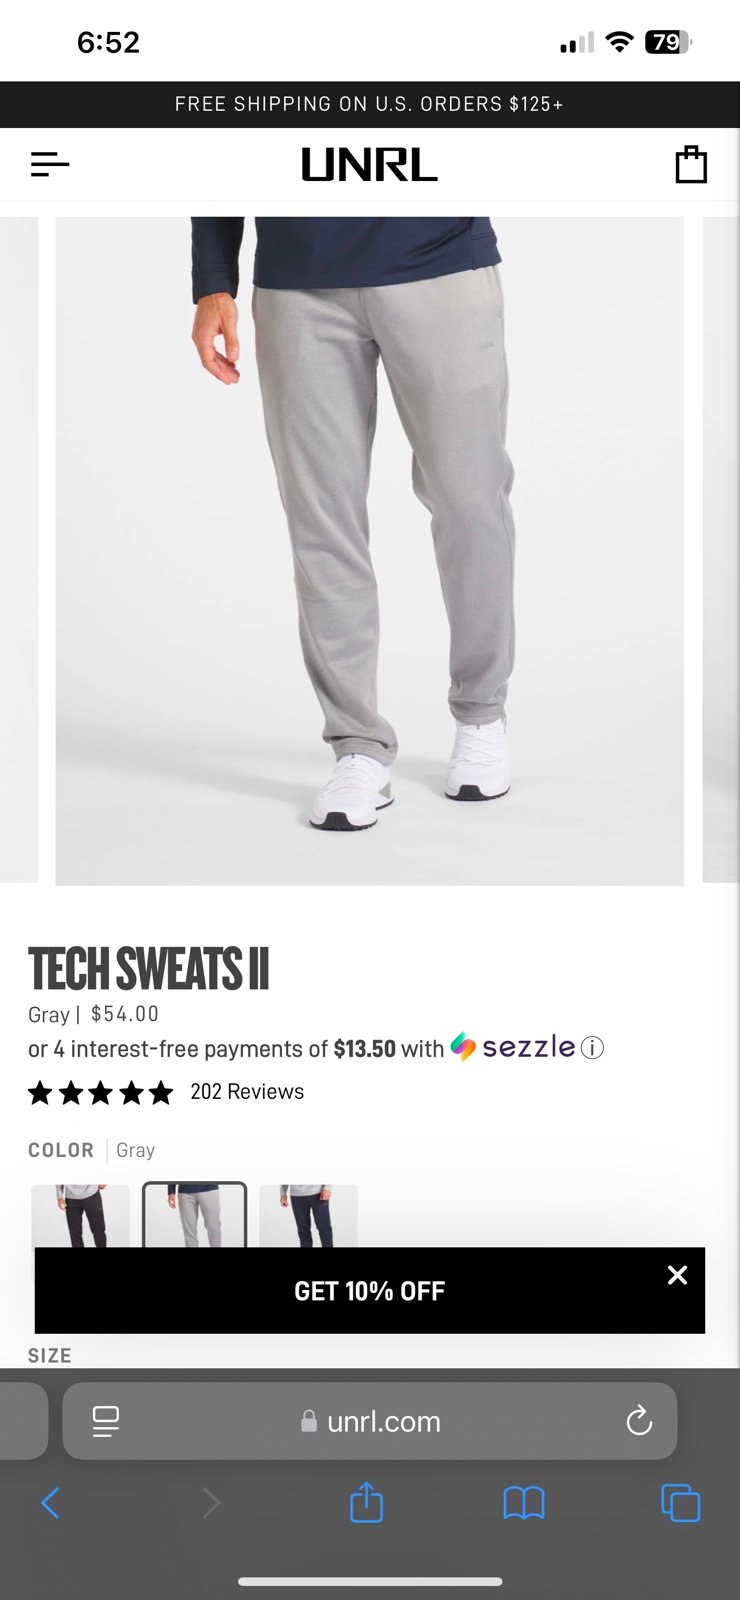Open the Safari share sheet
This screenshot has height=1600, width=740.
click(367, 1501)
